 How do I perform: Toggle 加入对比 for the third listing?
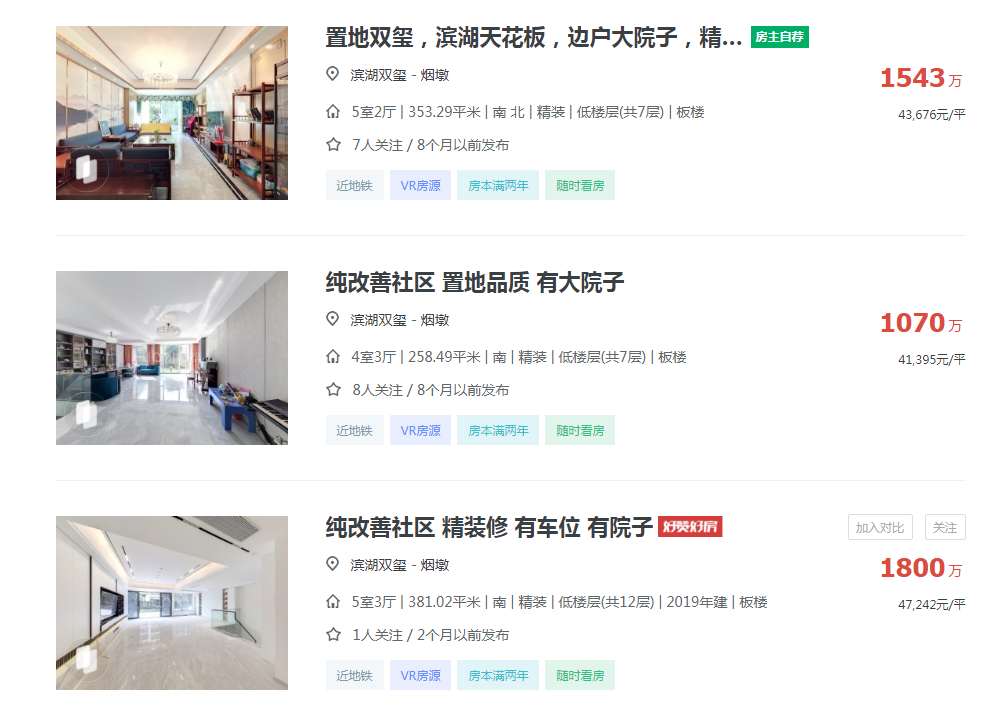880,527
